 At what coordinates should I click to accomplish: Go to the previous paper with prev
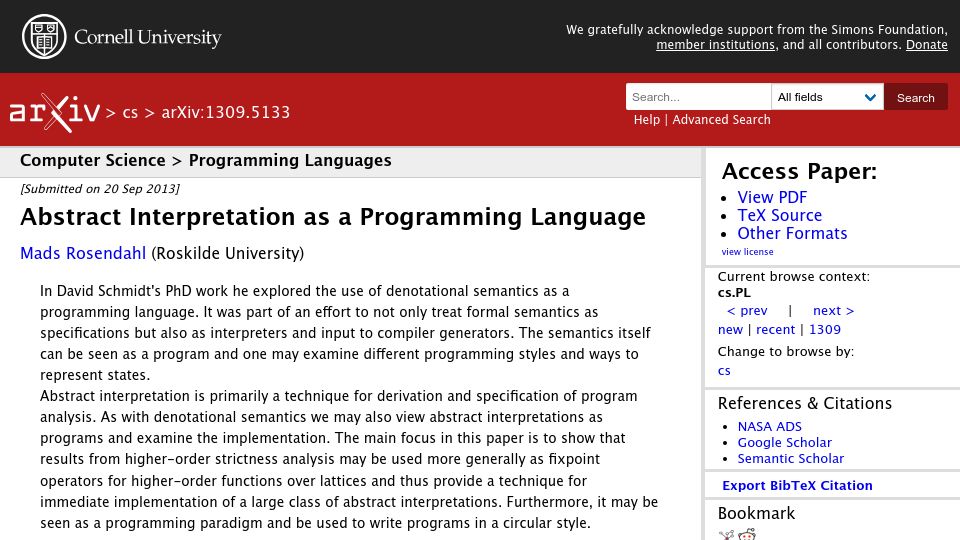click(746, 310)
